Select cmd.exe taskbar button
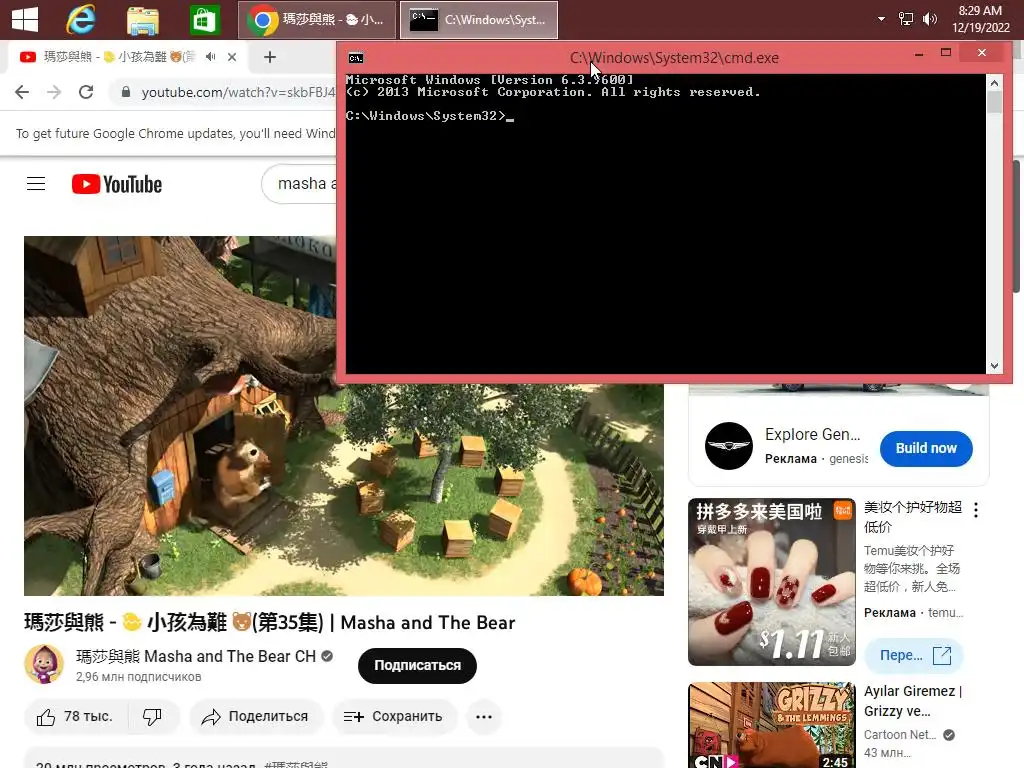The width and height of the screenshot is (1024, 768). [479, 20]
